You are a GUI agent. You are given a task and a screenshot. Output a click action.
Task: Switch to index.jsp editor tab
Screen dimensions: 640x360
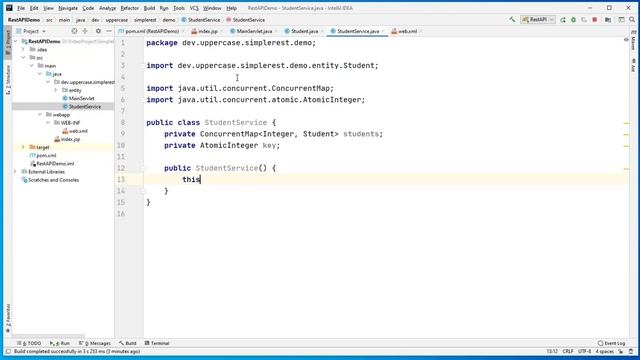208,31
